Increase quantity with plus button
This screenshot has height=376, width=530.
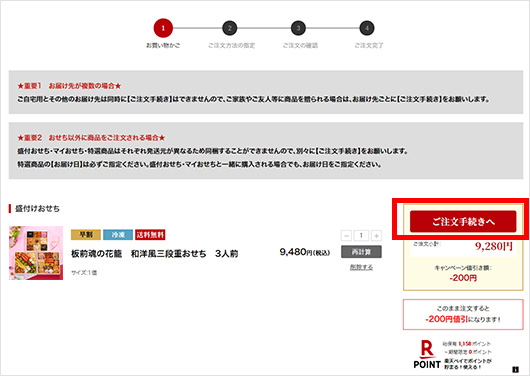tap(377, 235)
